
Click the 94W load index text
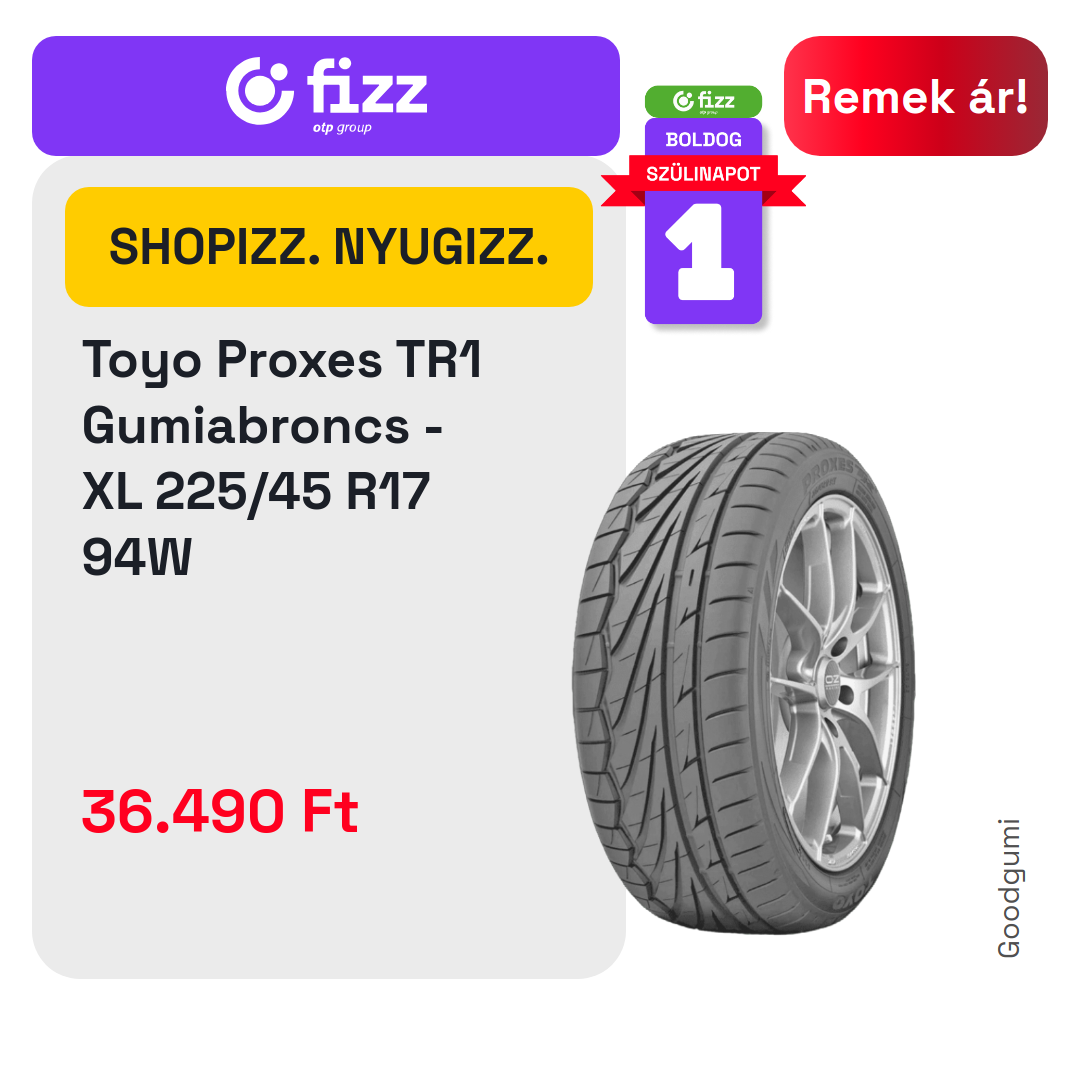click(x=136, y=557)
